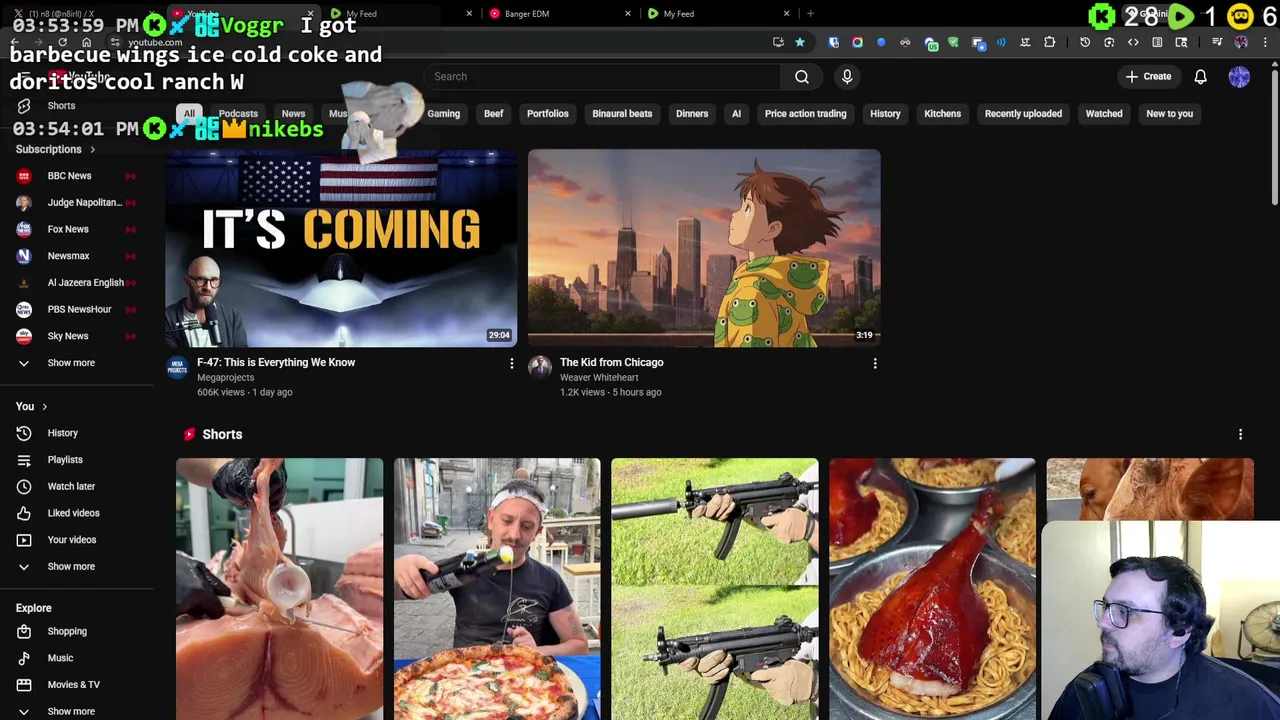Start voice search with the microphone icon
1280x720 pixels.
point(847,77)
